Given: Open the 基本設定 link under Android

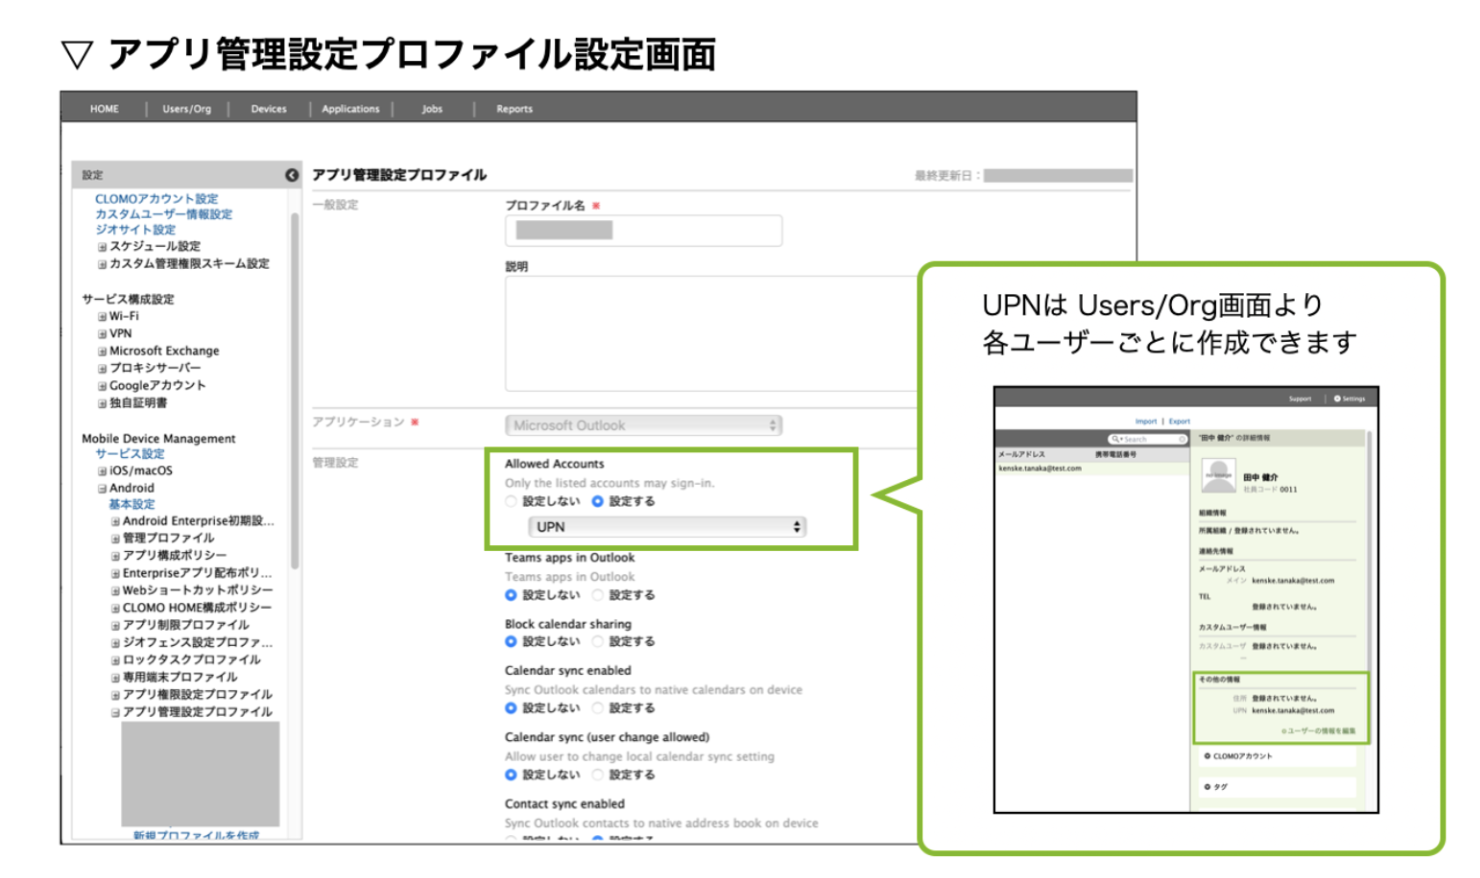Looking at the screenshot, I should [x=132, y=505].
